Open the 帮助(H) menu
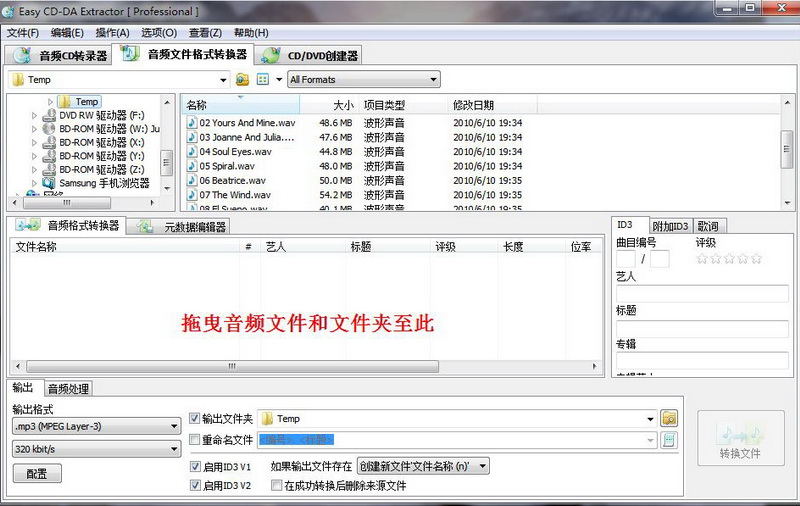Image resolution: width=800 pixels, height=506 pixels. (251, 33)
